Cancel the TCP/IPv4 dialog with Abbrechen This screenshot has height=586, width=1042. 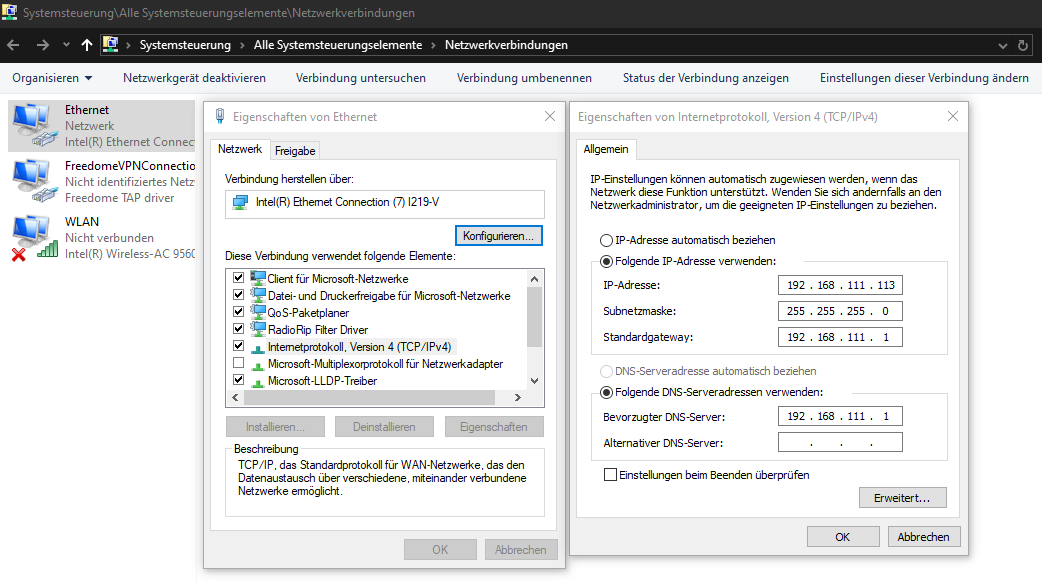[x=924, y=537]
